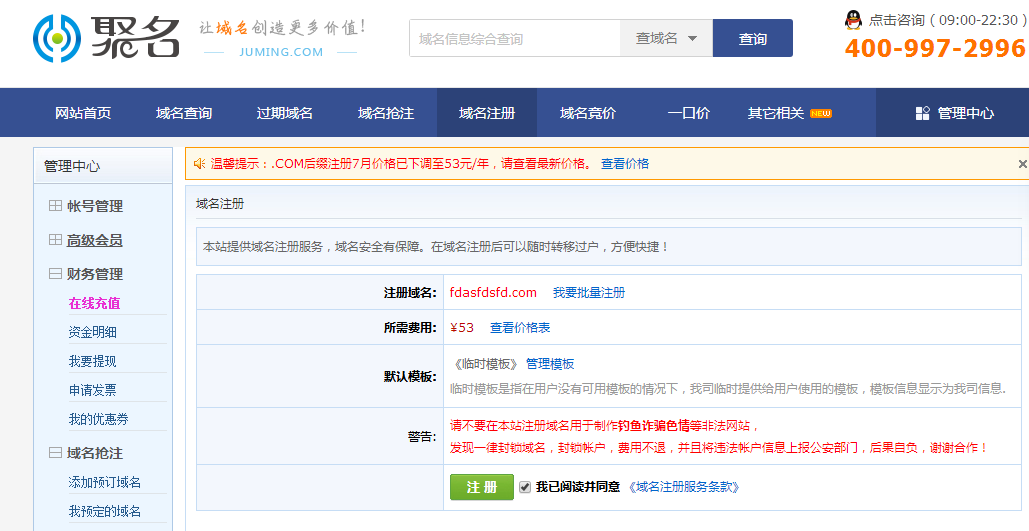Screen dimensions: 1029x531
Task: Collapse the 财务管理 sidebar section
Action: pyautogui.click(x=55, y=274)
